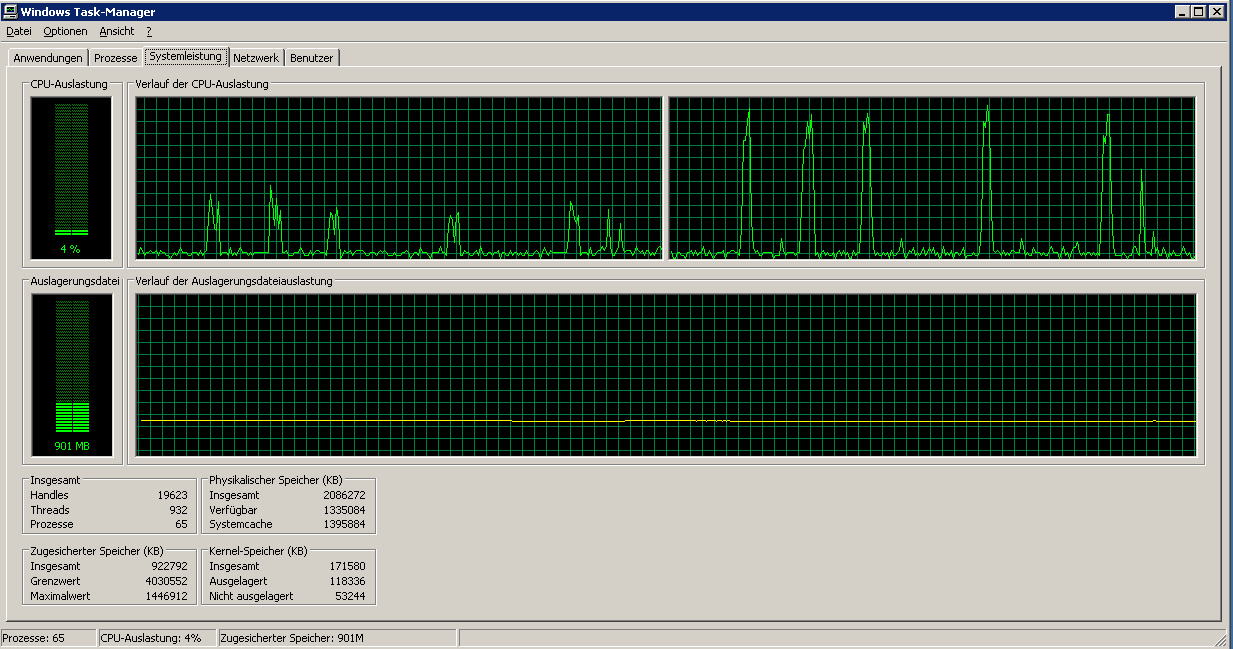Click the Nicht ausgelagert label
The width and height of the screenshot is (1233, 649).
(251, 596)
